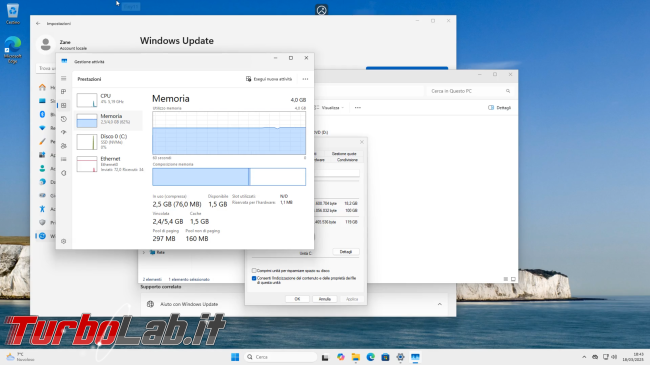The image size is (650, 365).
Task: Open Condivisione tab in properties dialog
Action: (347, 160)
